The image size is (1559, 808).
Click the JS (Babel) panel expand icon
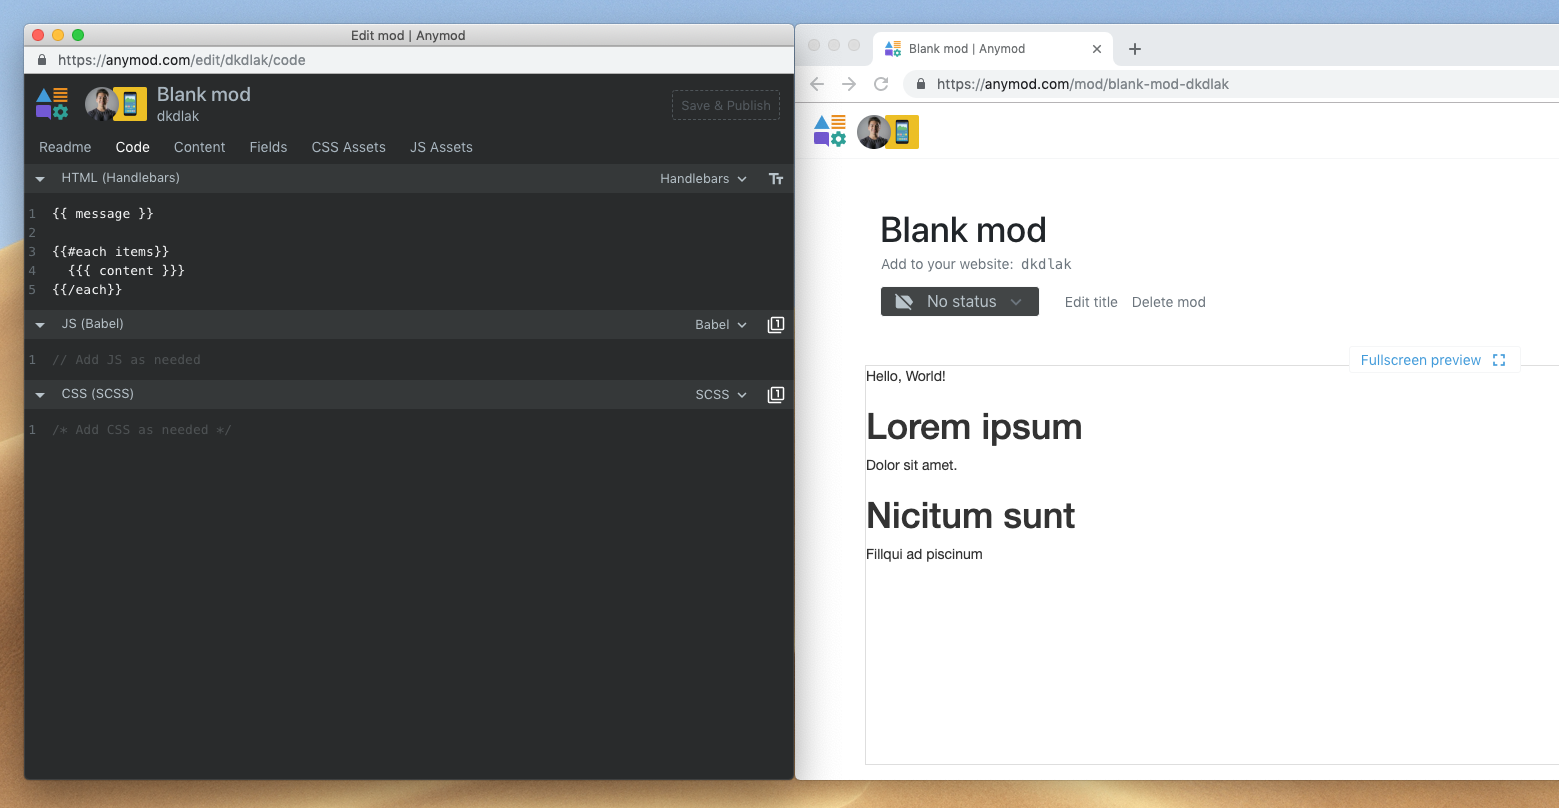(x=776, y=325)
